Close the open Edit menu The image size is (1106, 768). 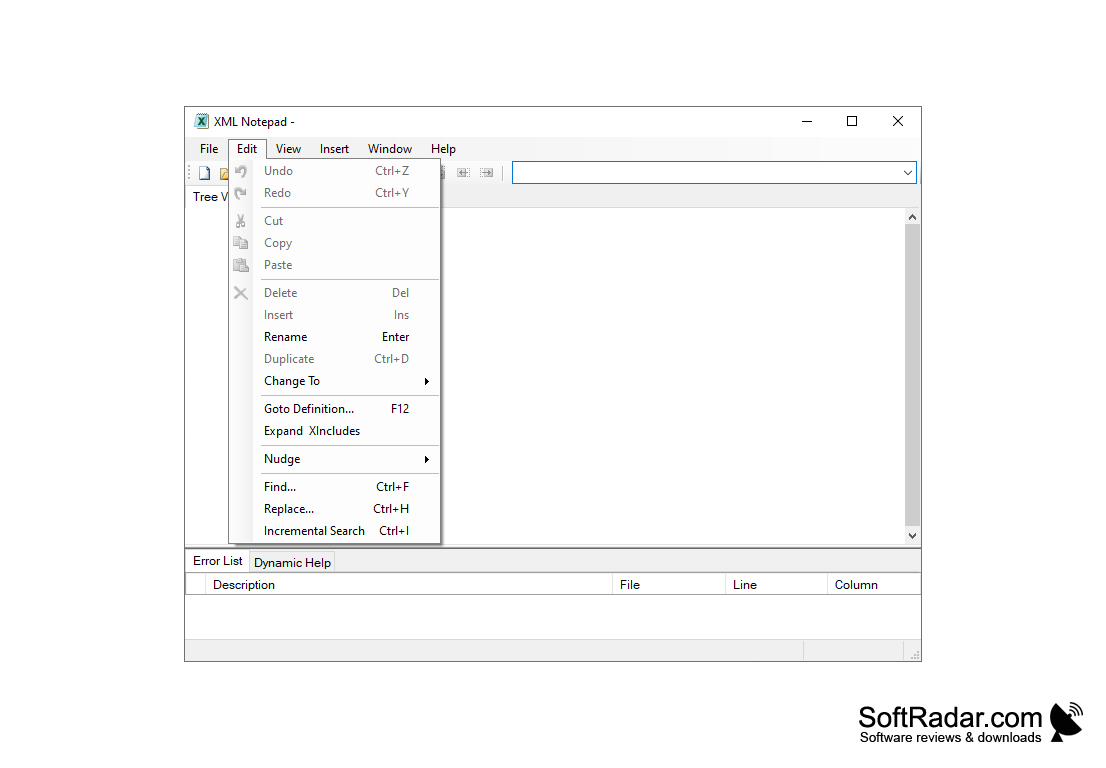pyautogui.click(x=247, y=149)
